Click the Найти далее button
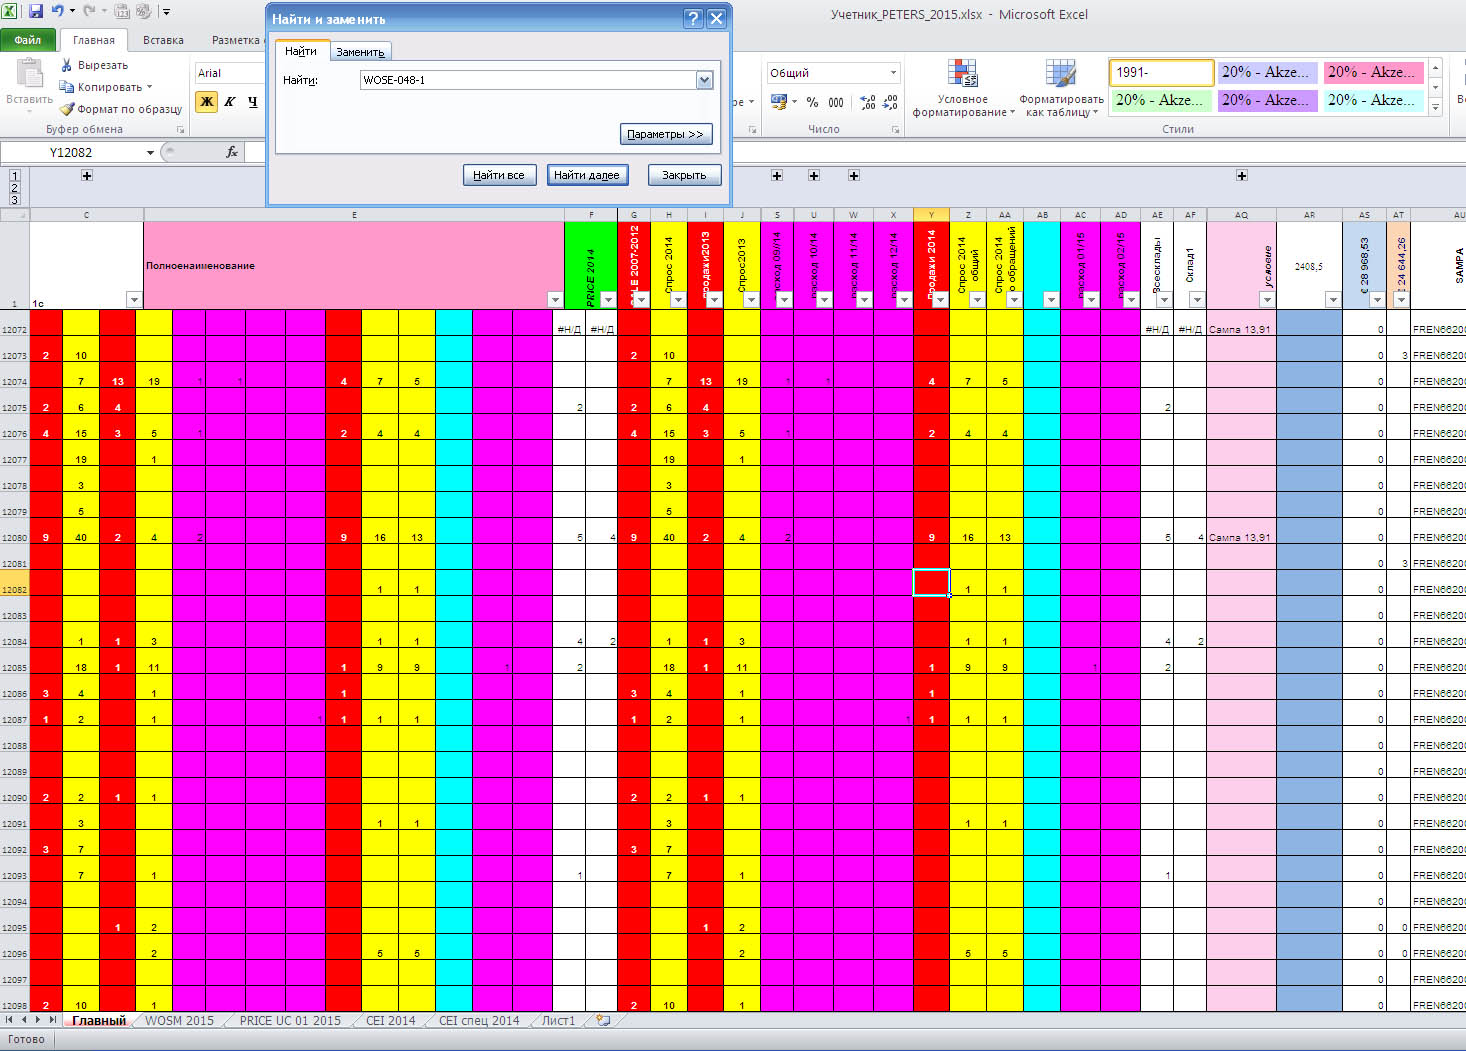This screenshot has width=1466, height=1051. coord(587,175)
